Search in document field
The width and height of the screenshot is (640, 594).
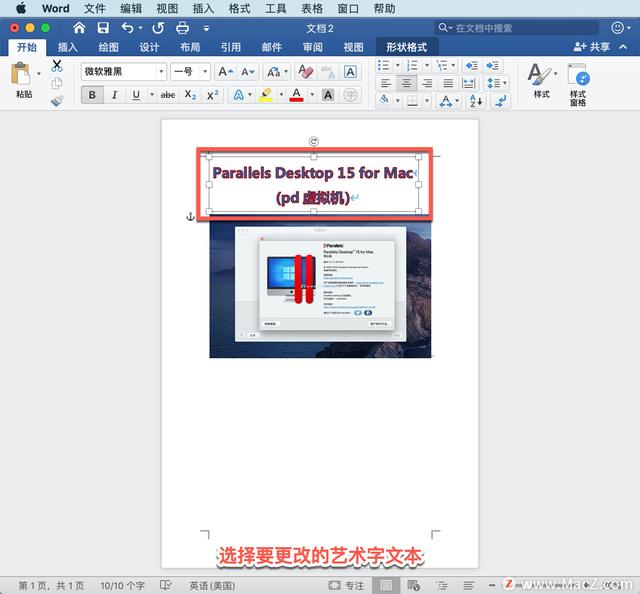click(x=516, y=28)
